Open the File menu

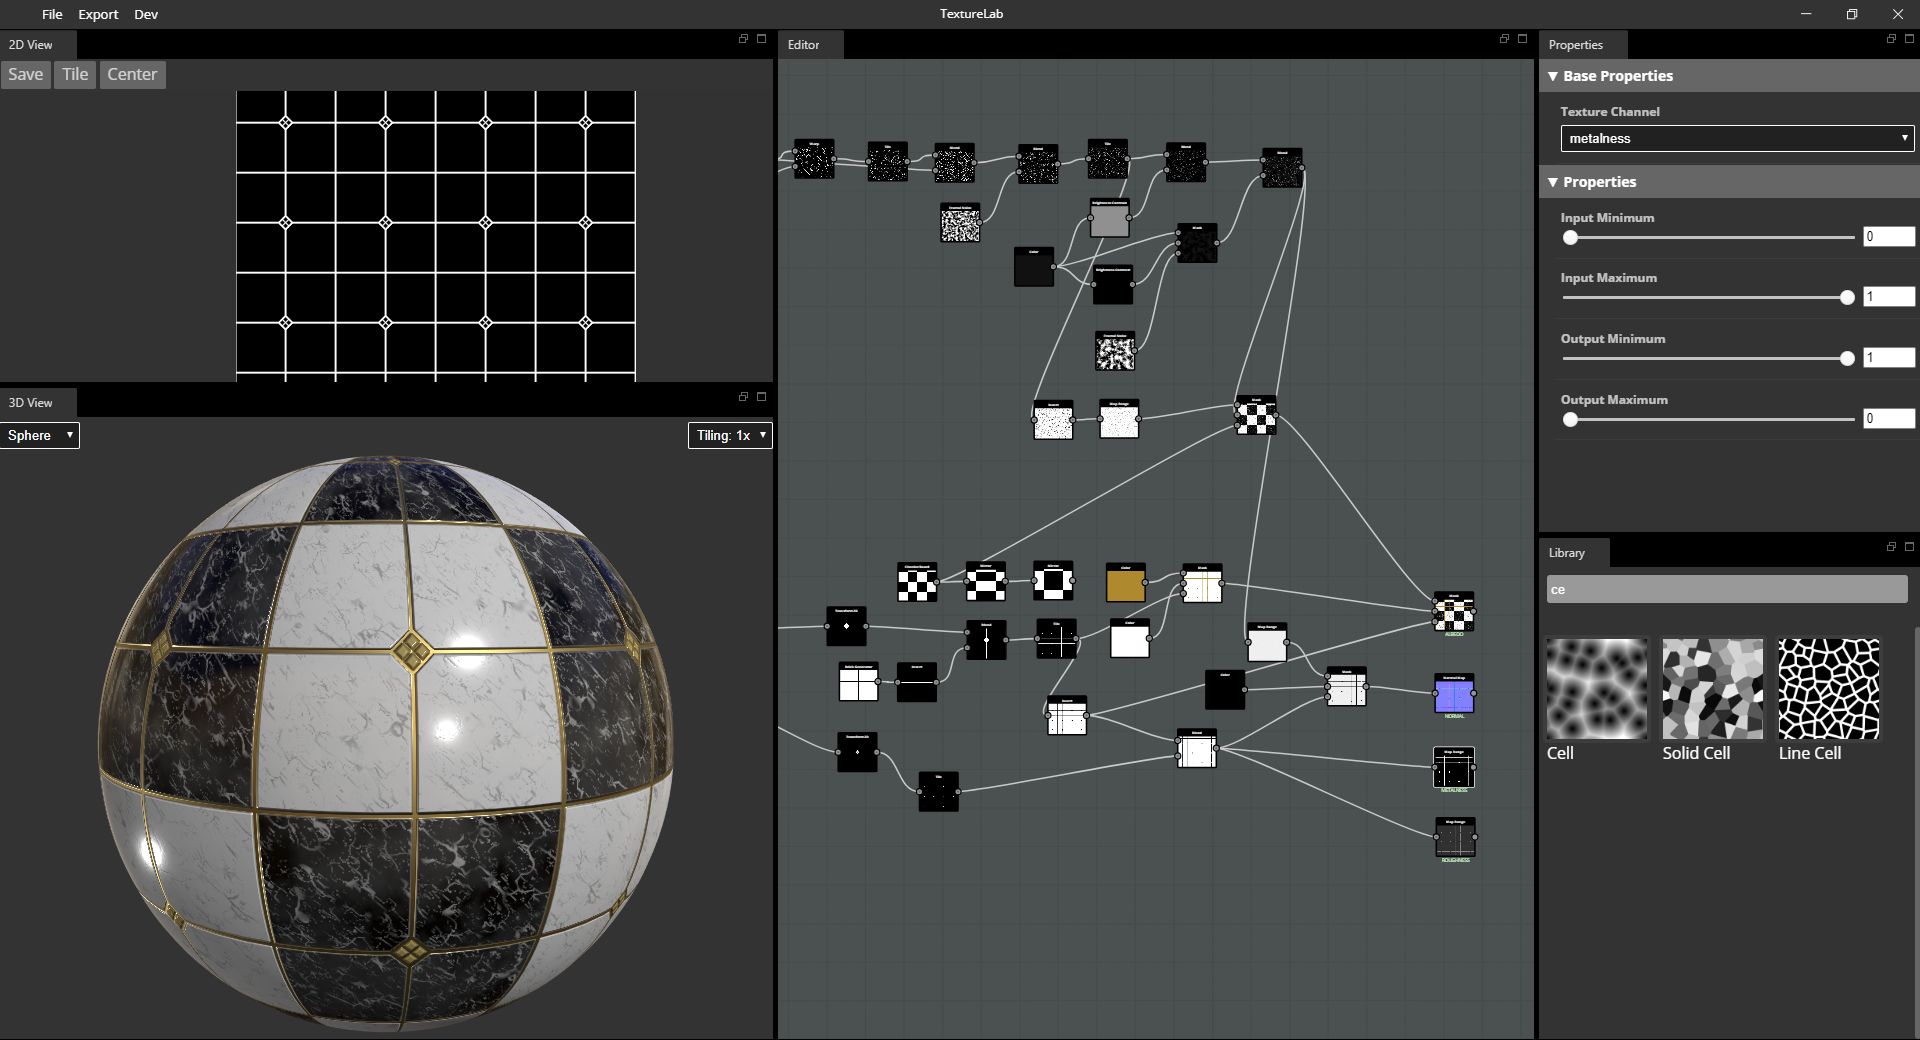click(52, 14)
